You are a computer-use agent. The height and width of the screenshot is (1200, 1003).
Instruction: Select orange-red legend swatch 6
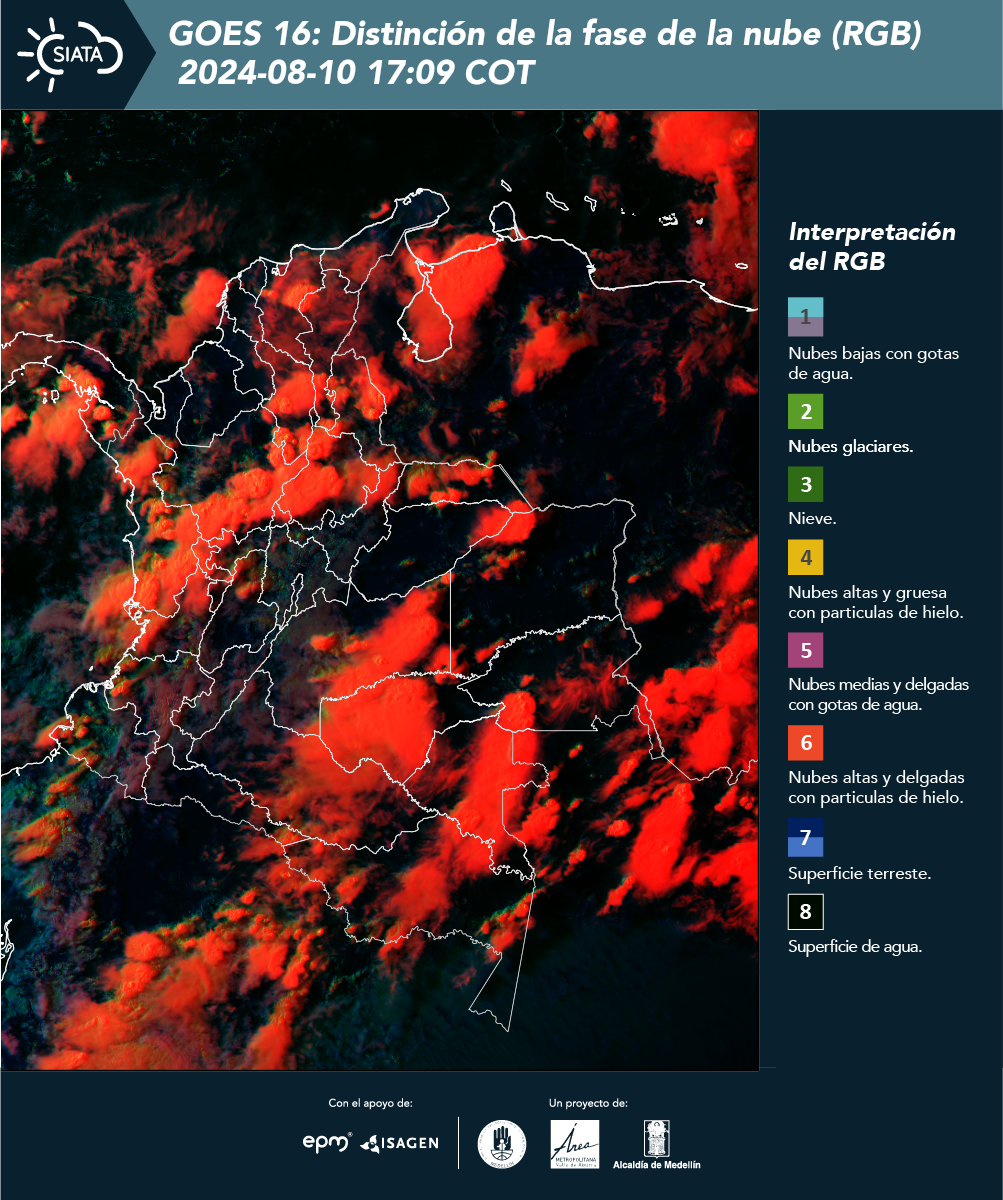pyautogui.click(x=805, y=743)
